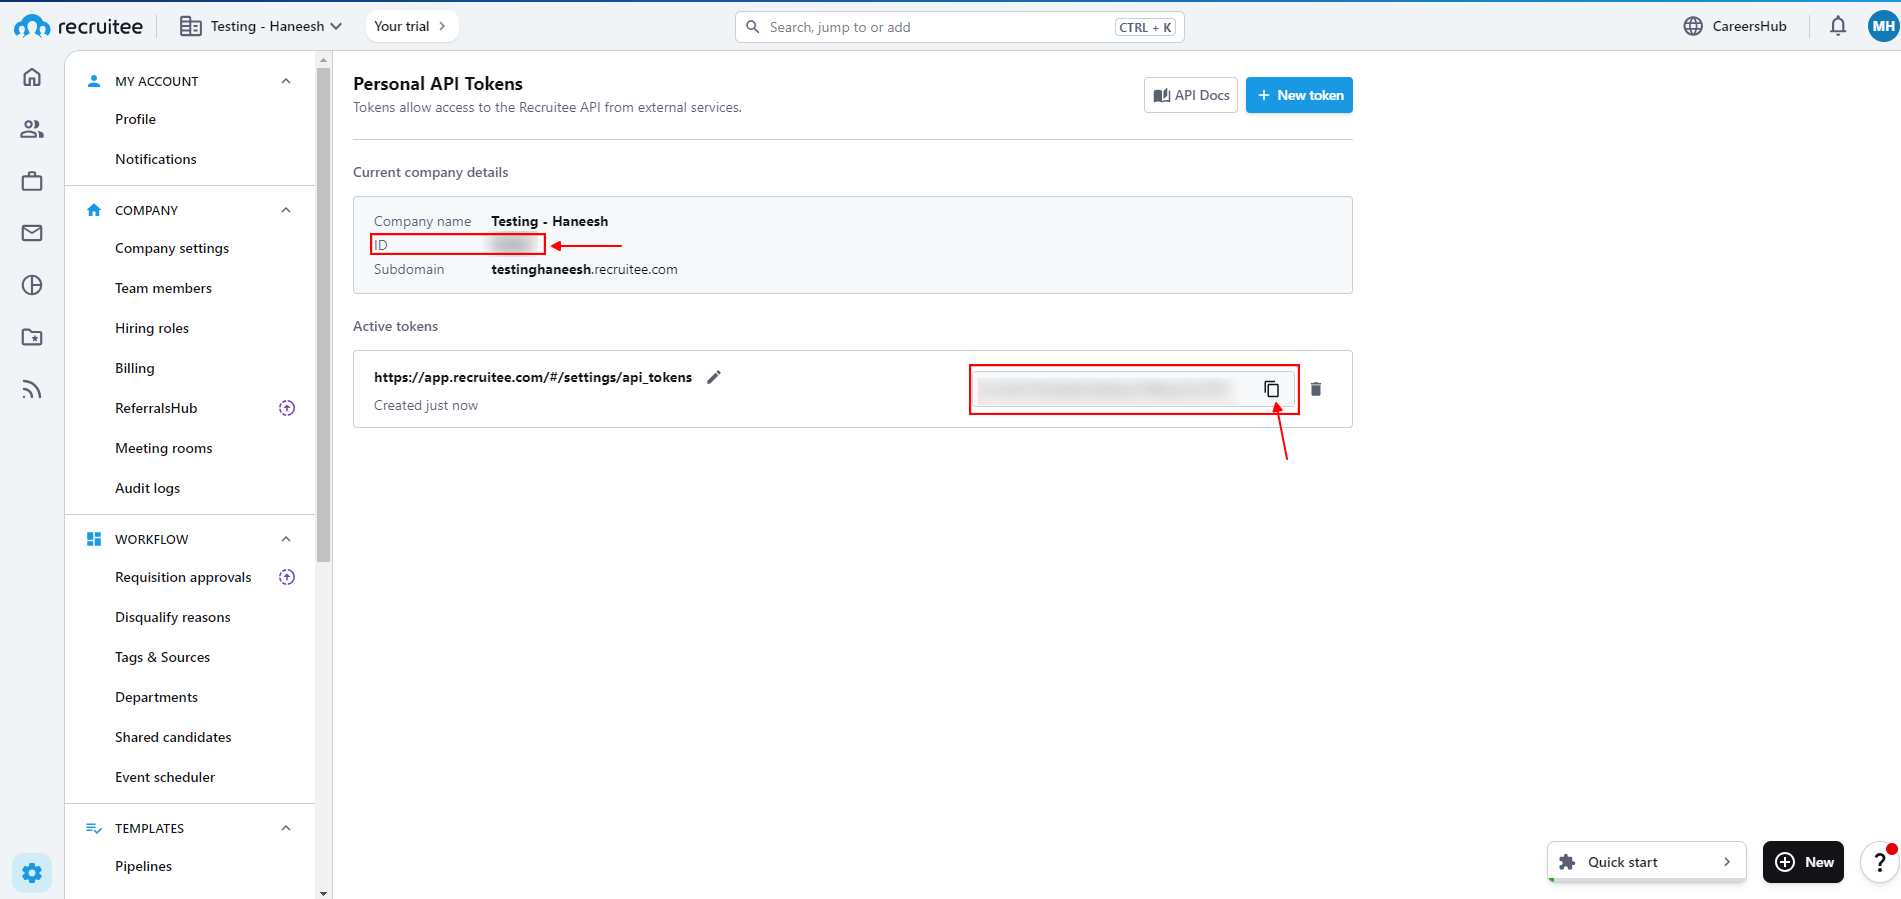Screen dimensions: 1901x899
Task: Collapse the Templates section
Action: (x=286, y=828)
